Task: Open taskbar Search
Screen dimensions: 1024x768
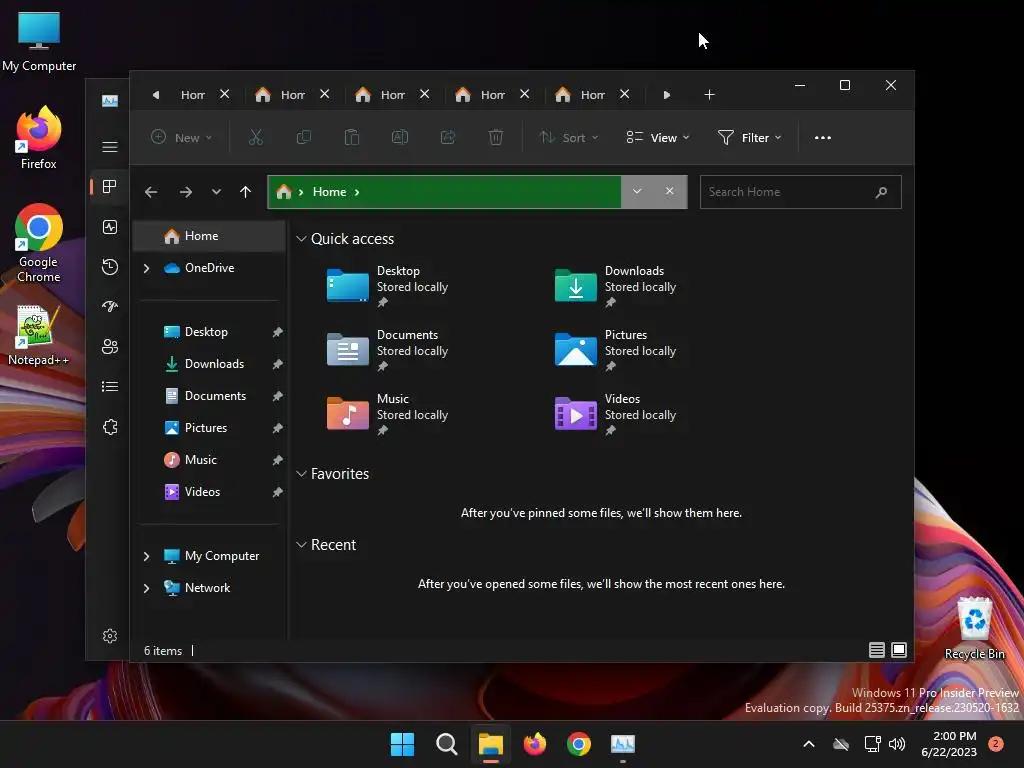Action: click(447, 744)
